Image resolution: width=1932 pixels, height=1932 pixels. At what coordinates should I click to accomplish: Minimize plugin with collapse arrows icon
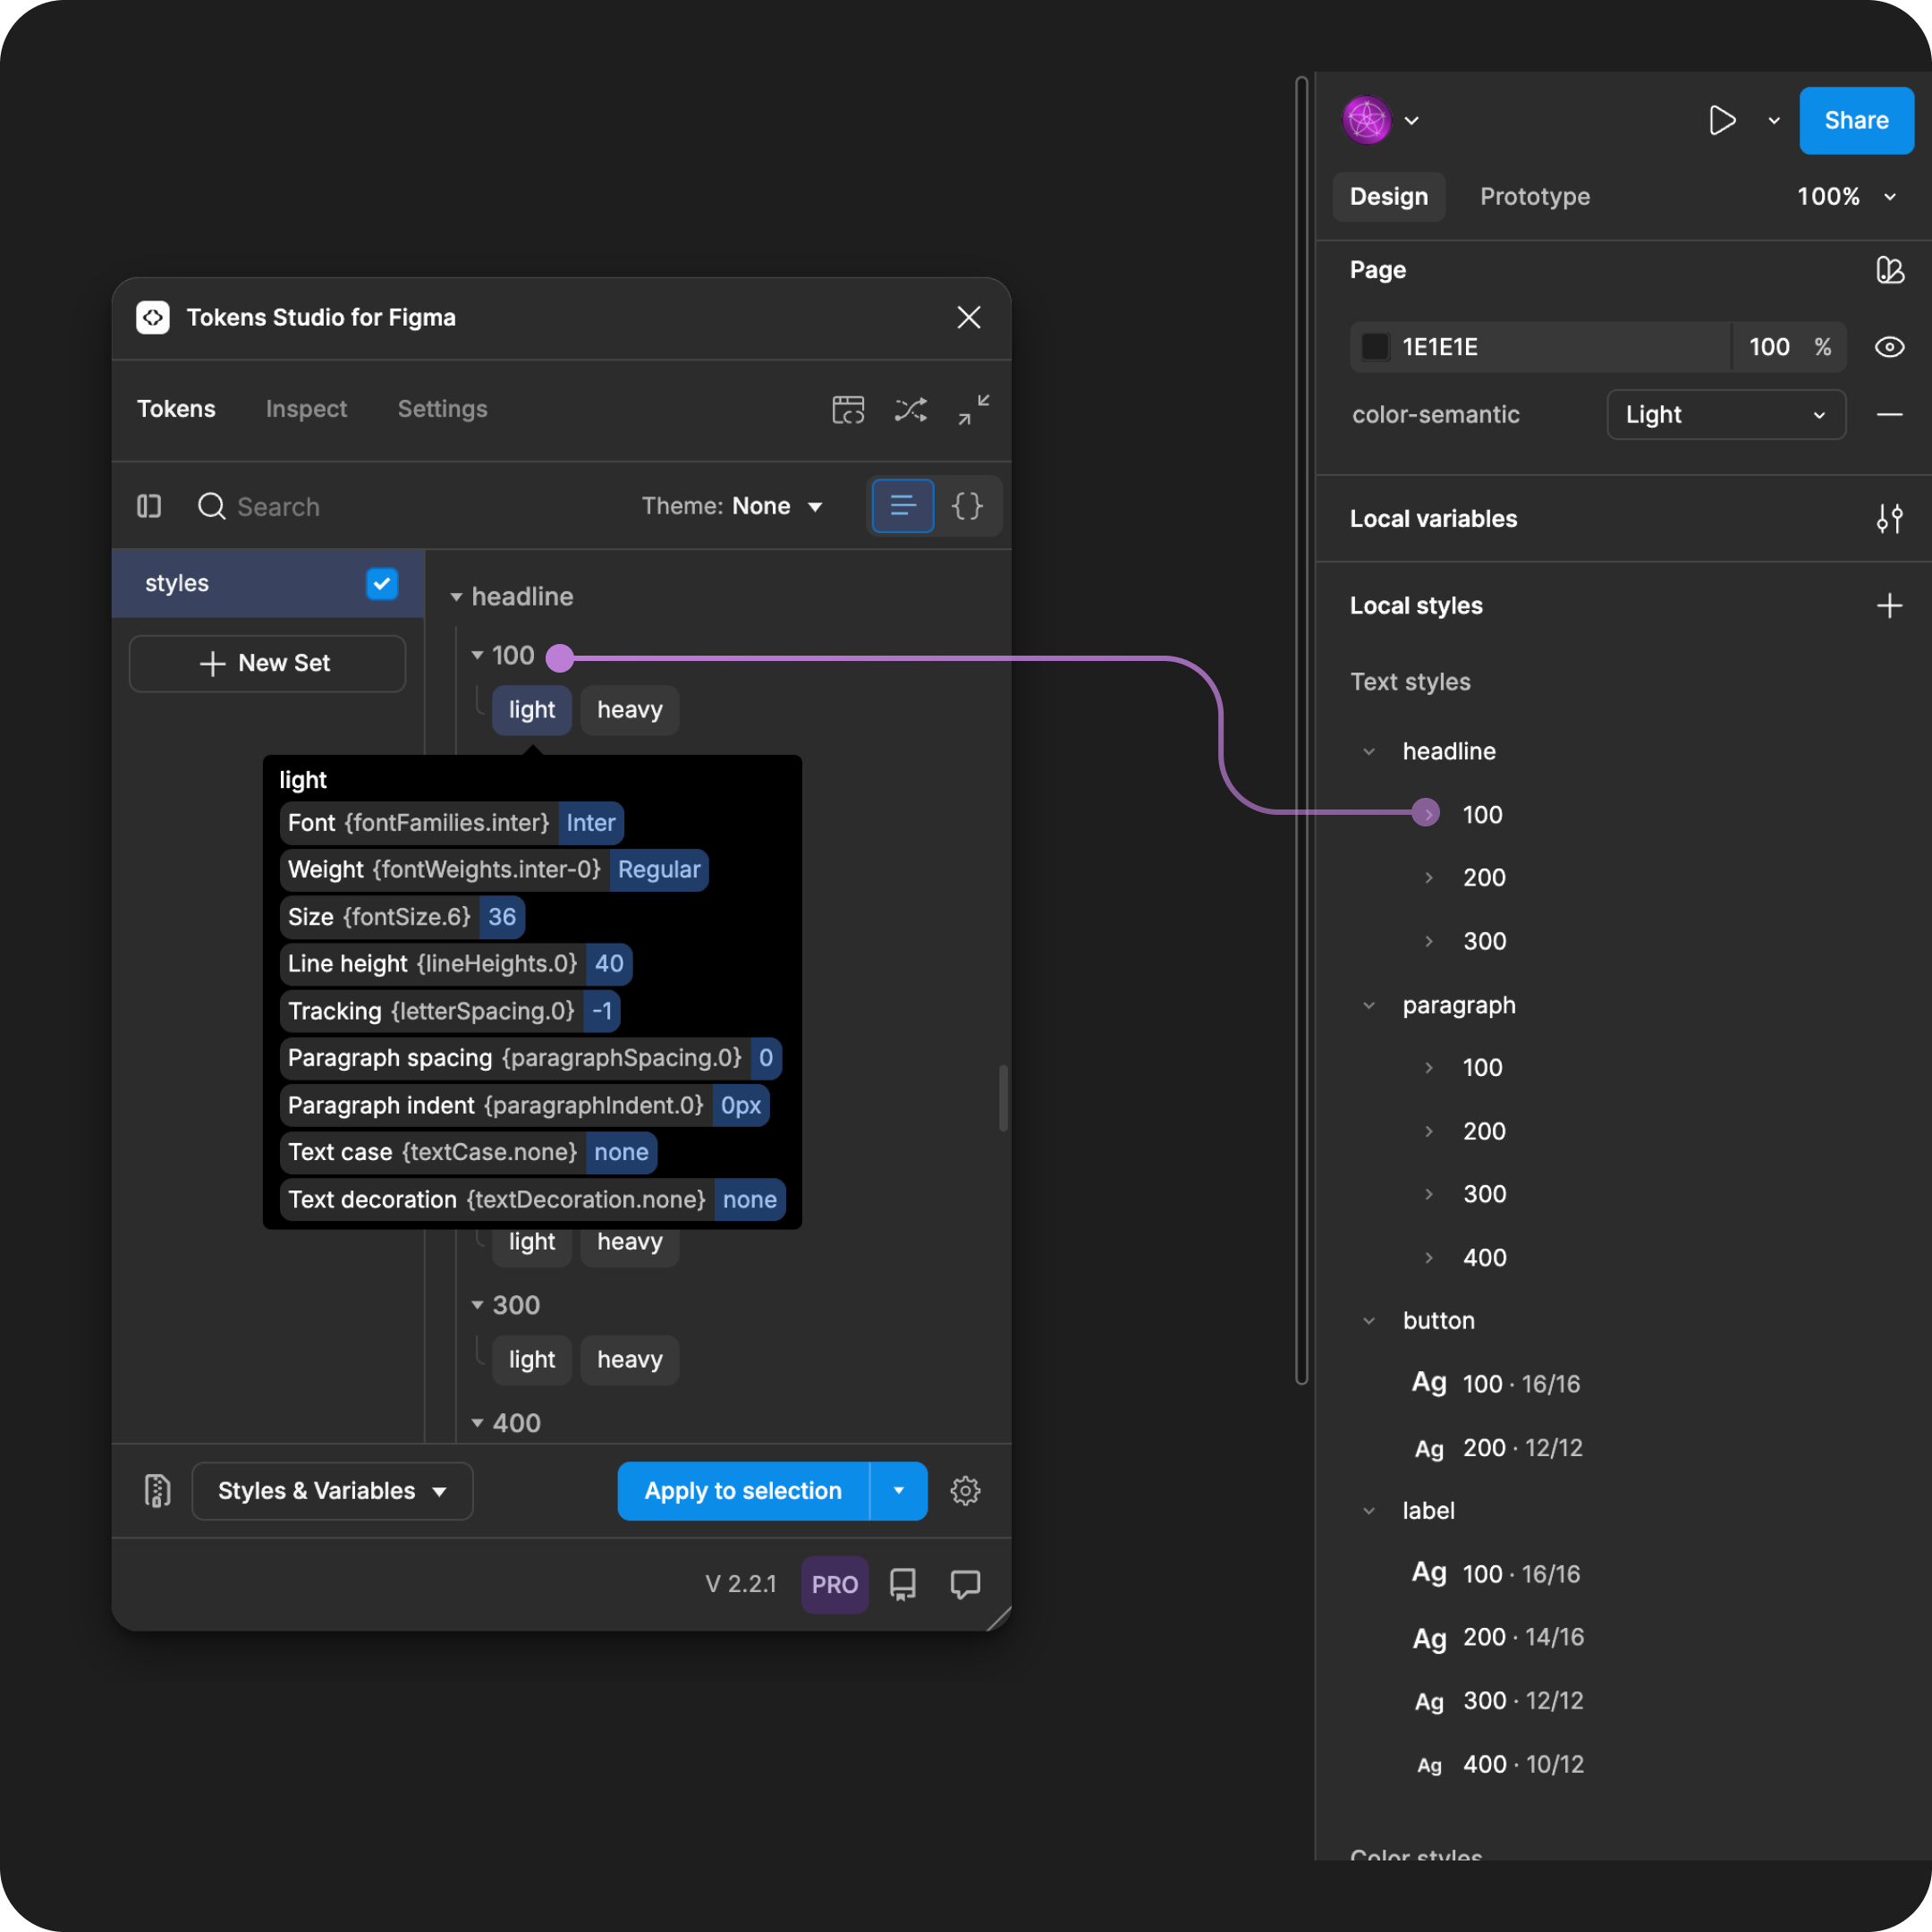click(x=973, y=409)
